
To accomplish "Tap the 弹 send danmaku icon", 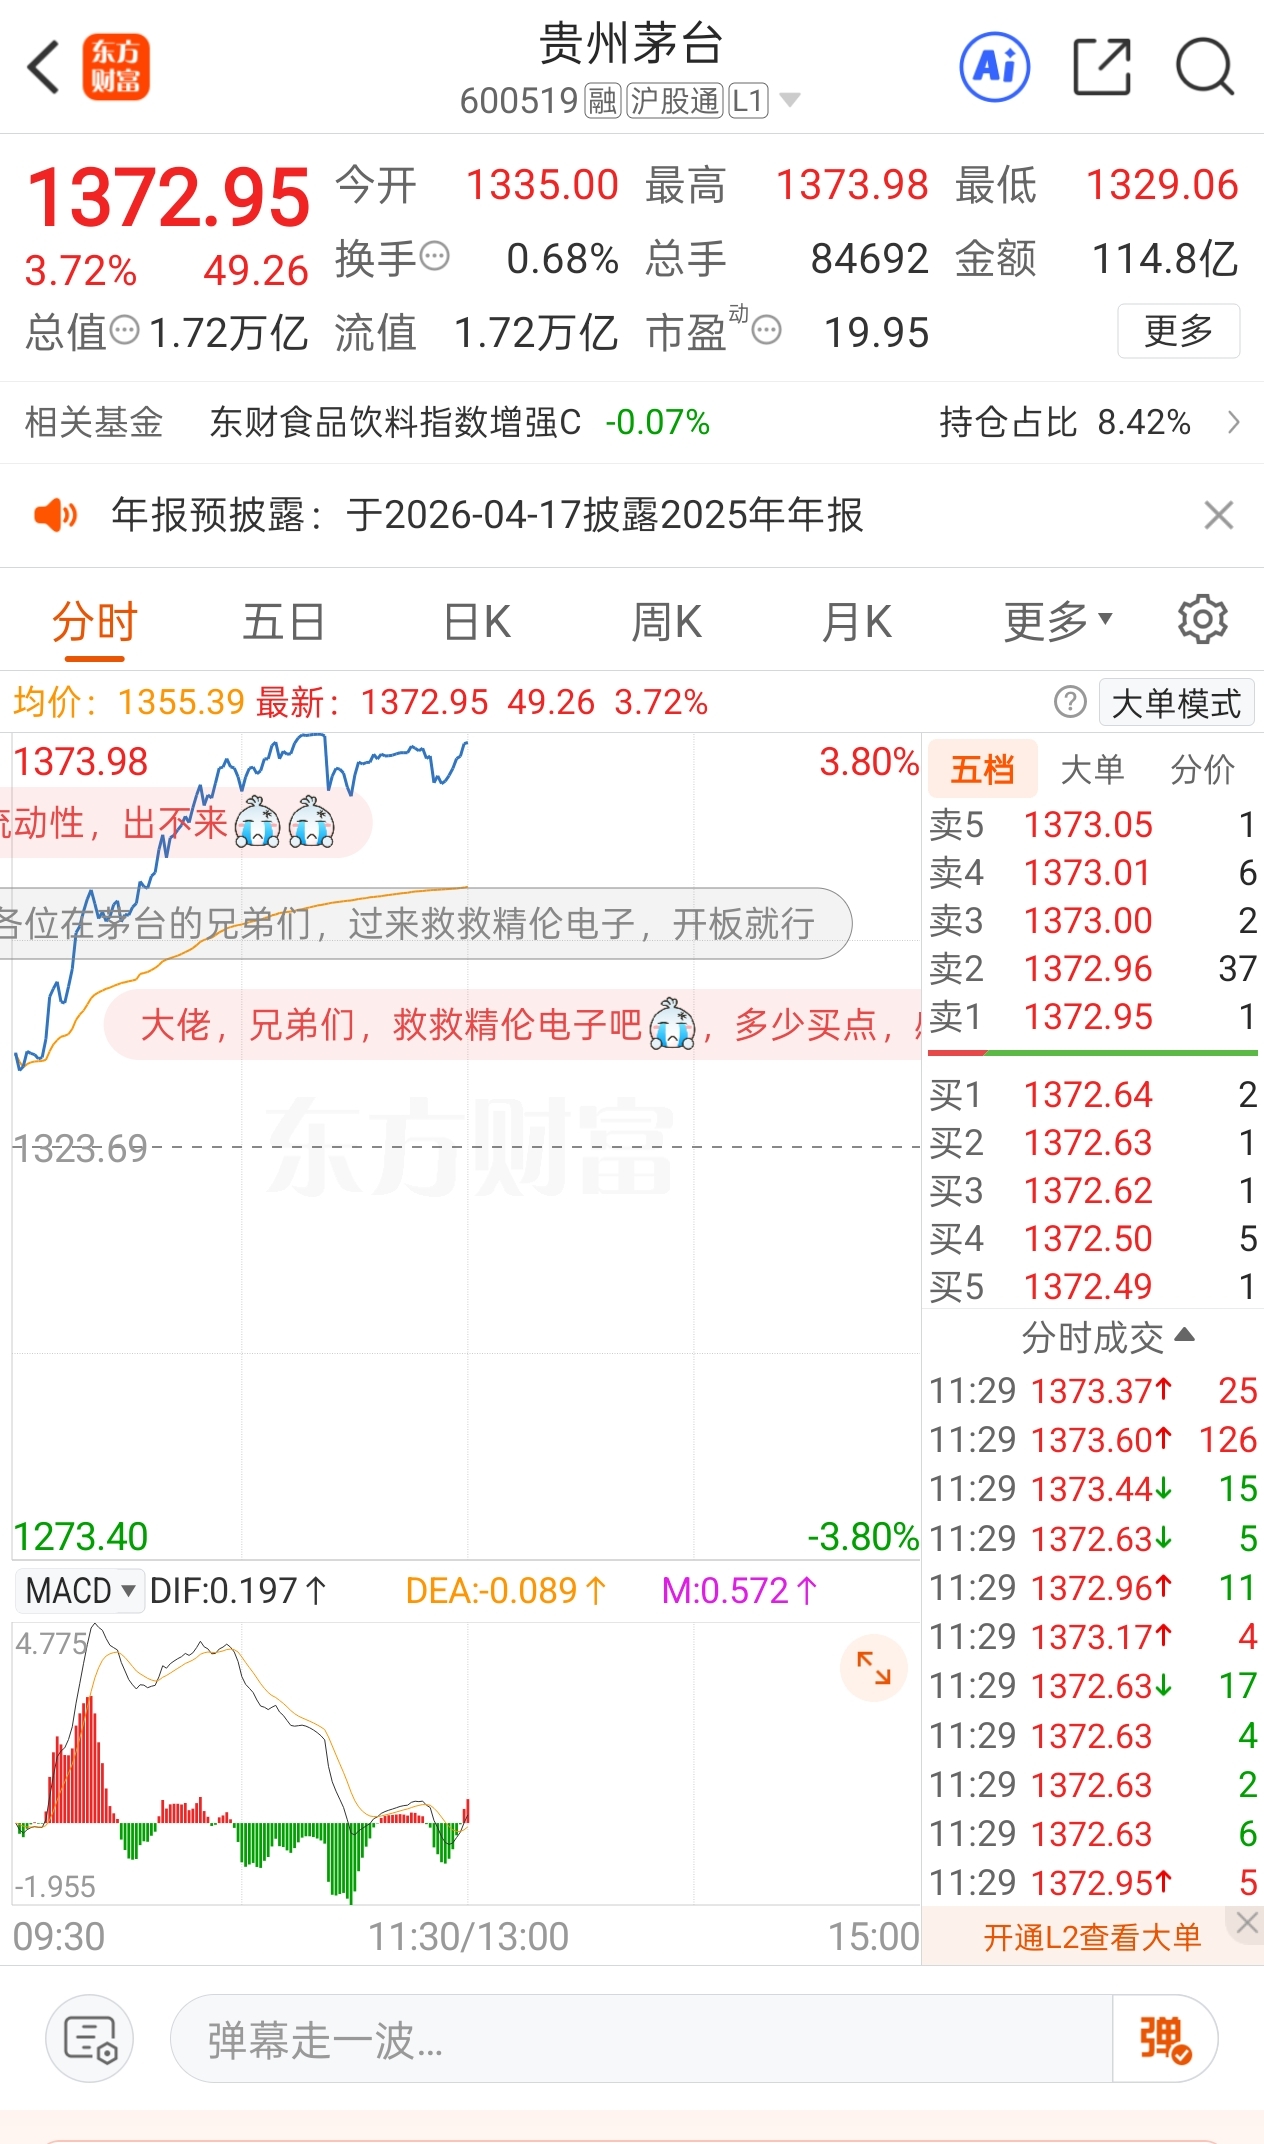I will coord(1165,2038).
